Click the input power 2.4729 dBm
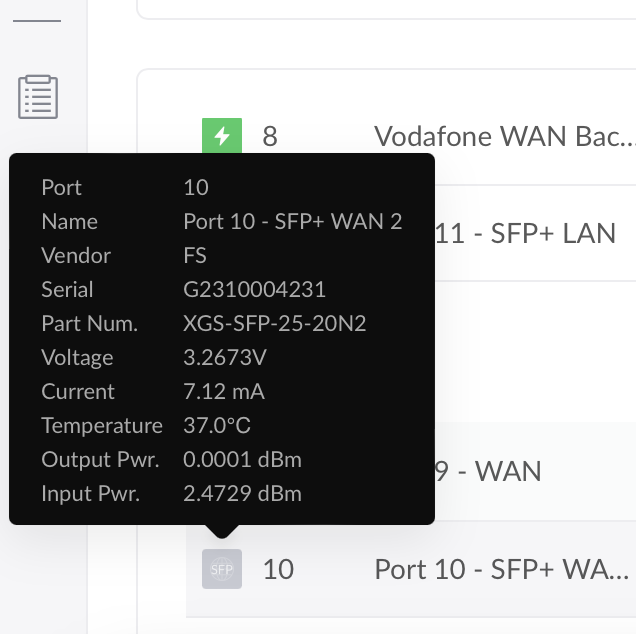 coord(242,494)
